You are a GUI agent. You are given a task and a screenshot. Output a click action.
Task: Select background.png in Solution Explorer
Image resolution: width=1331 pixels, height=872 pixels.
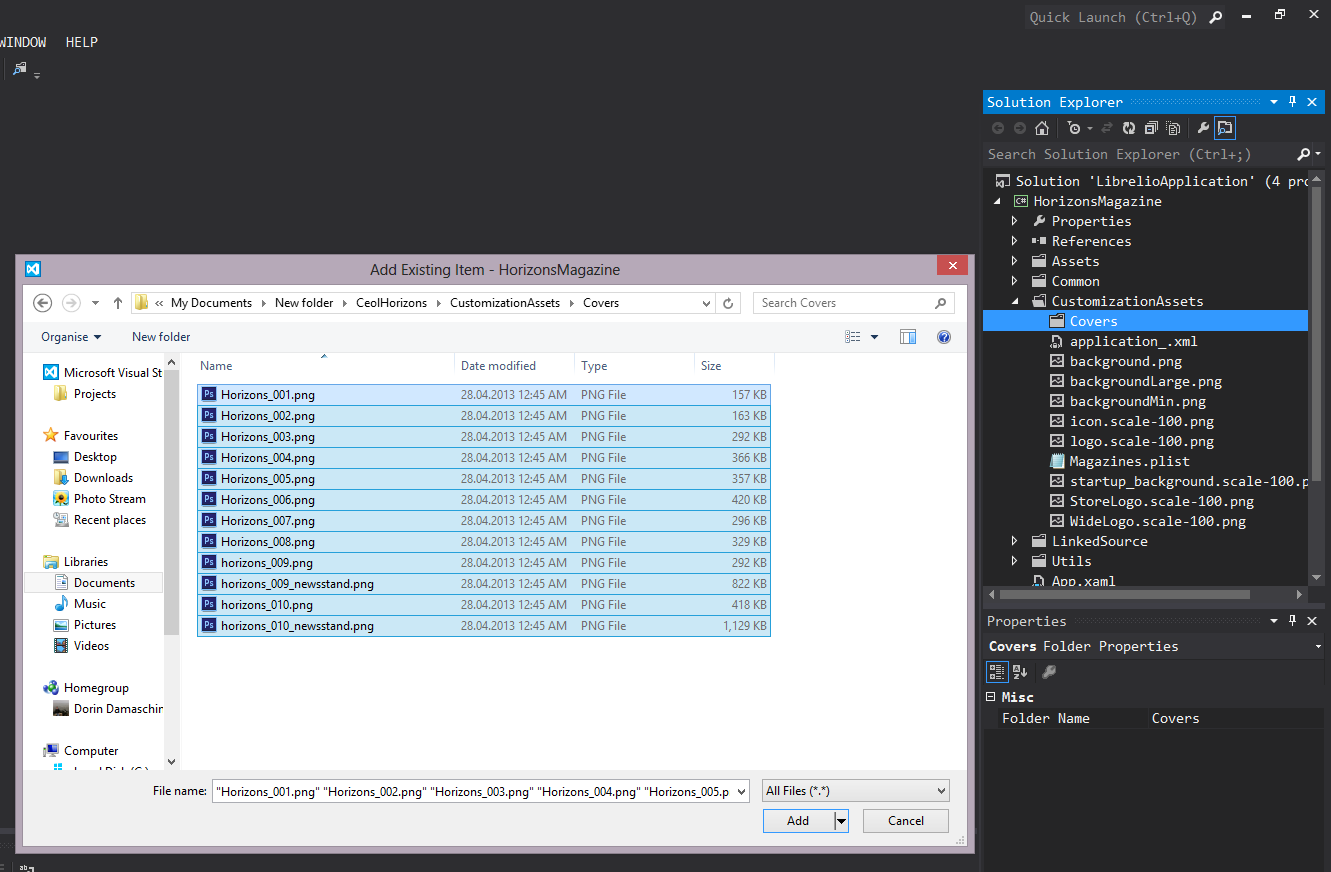pyautogui.click(x=1125, y=361)
